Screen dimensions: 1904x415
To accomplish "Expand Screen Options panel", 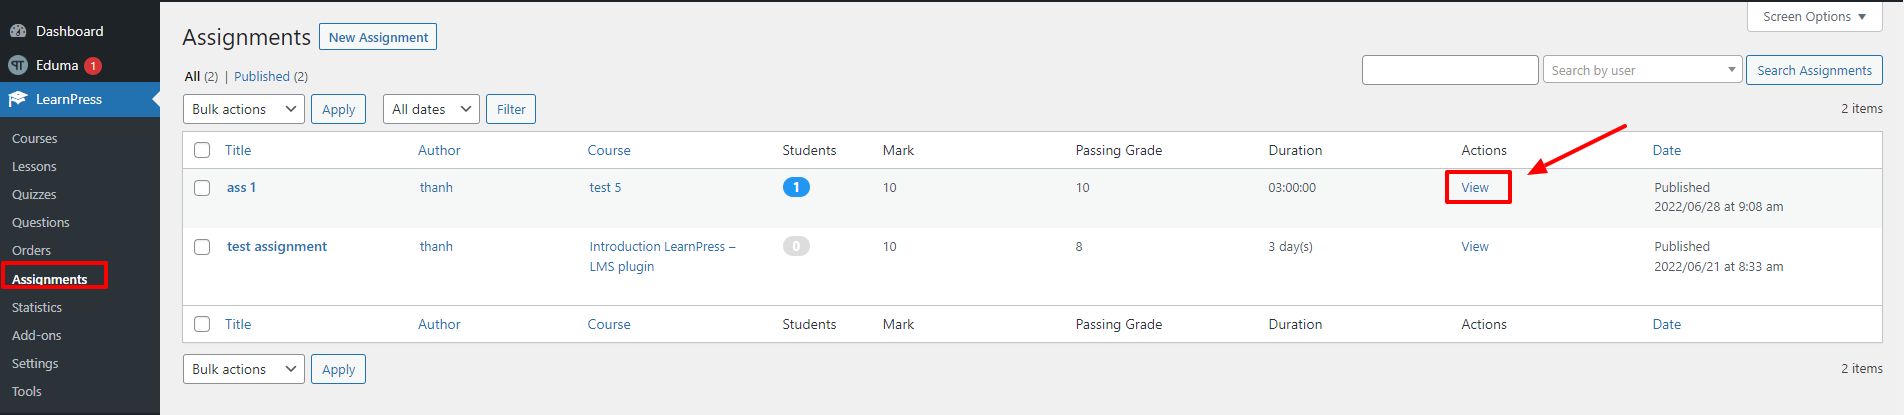I will [x=1814, y=17].
